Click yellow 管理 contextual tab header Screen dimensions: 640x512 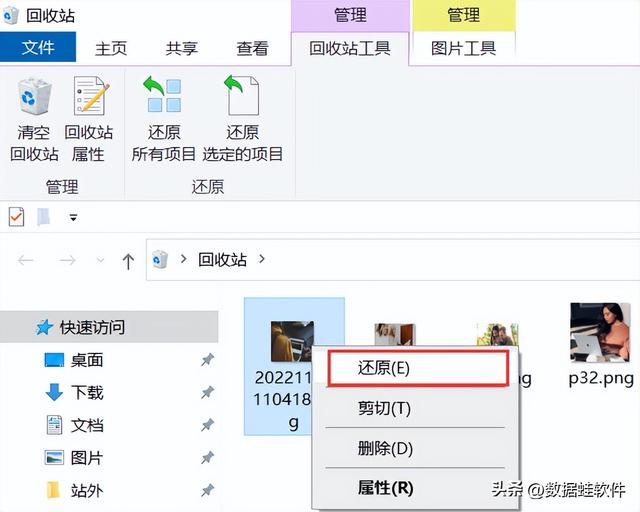pos(464,16)
